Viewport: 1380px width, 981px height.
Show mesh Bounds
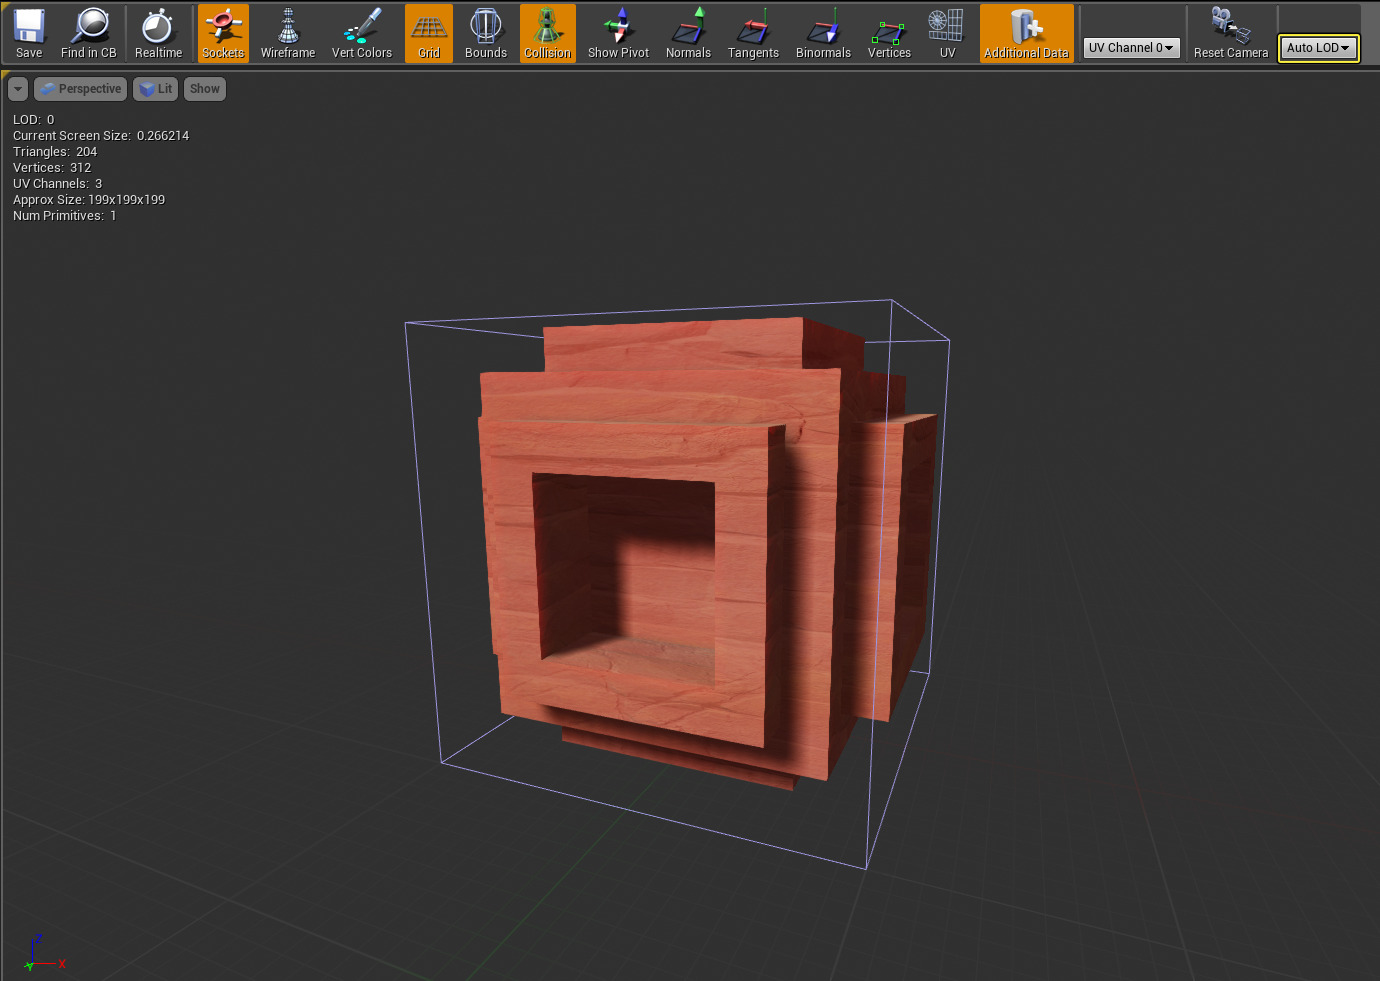coord(486,33)
